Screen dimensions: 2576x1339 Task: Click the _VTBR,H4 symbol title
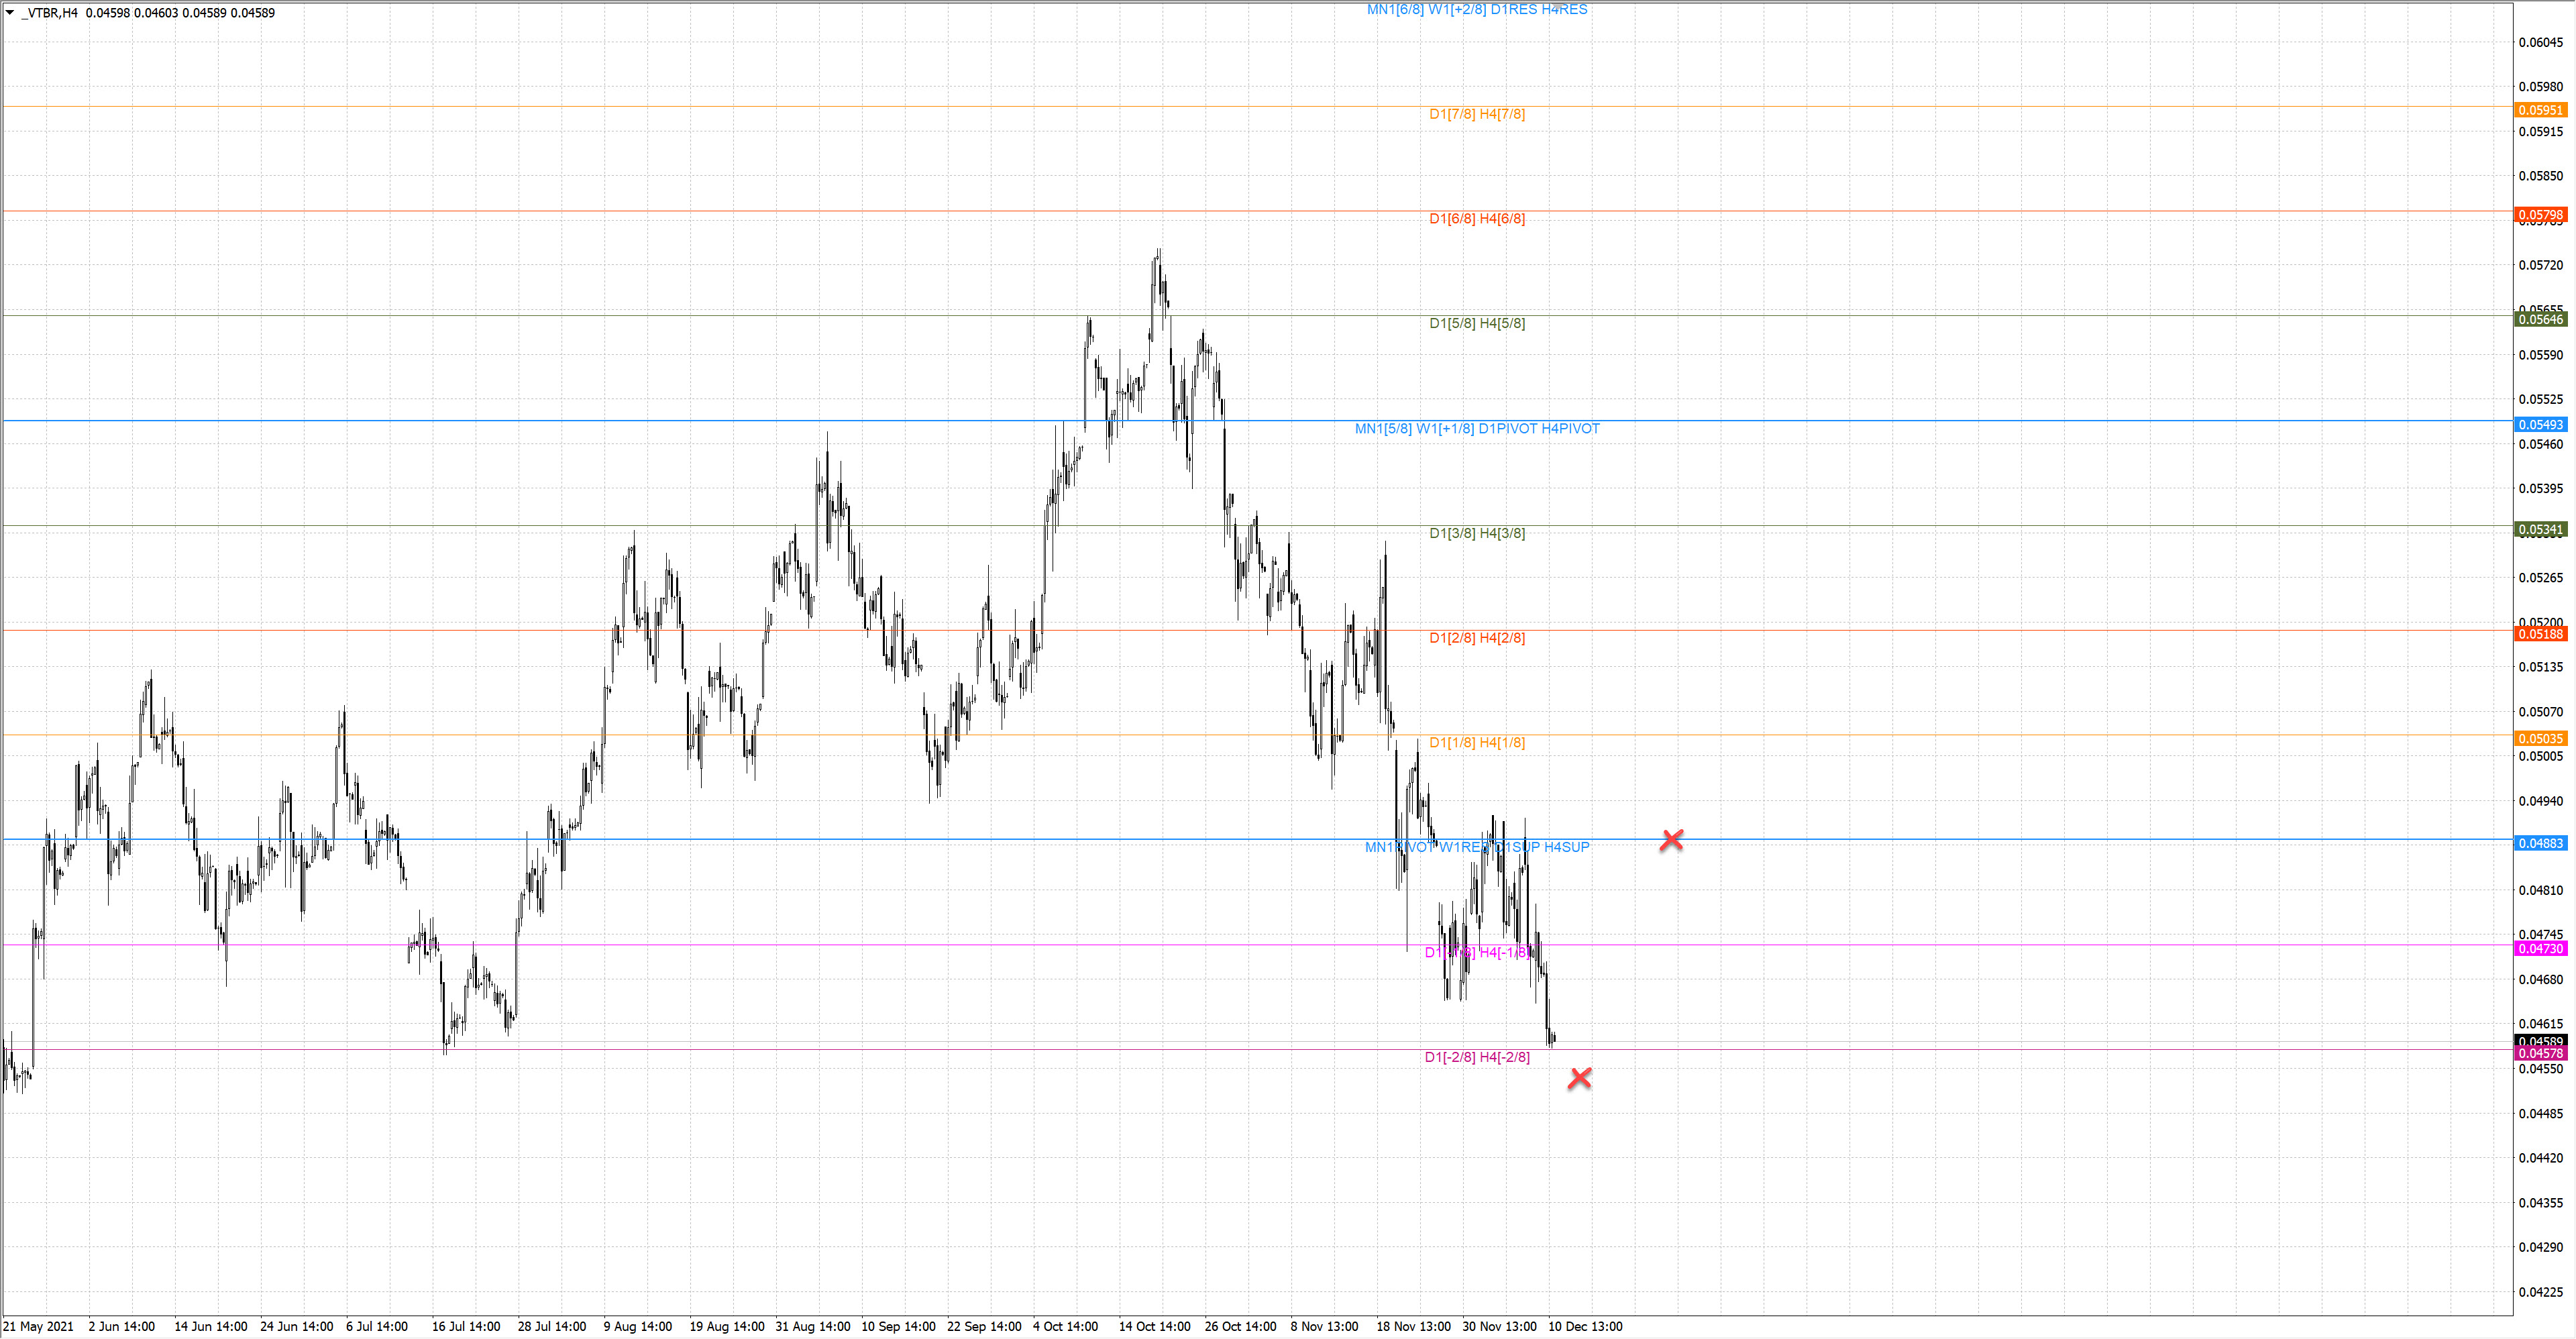[50, 13]
